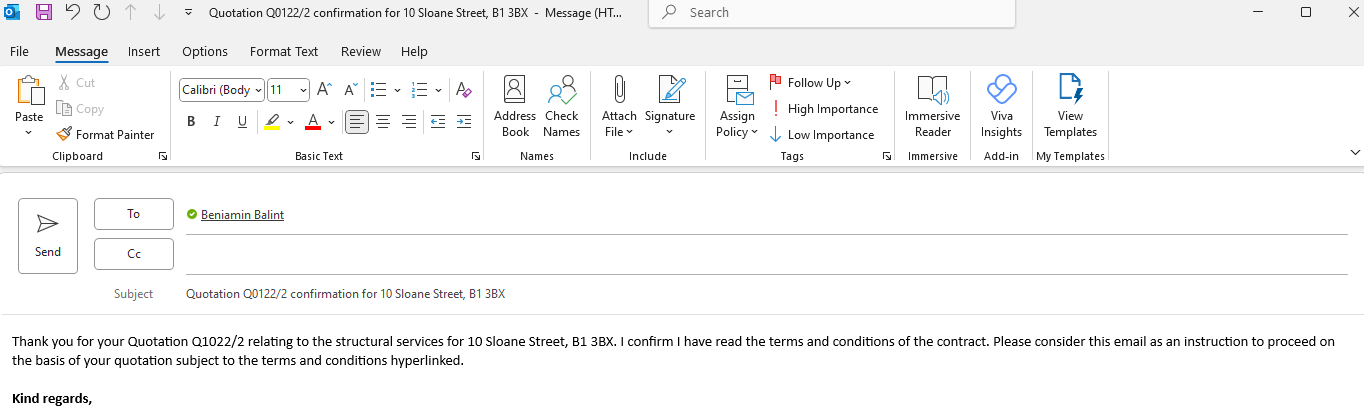Image resolution: width=1364 pixels, height=416 pixels.
Task: Click the Subject field text
Action: pyautogui.click(x=345, y=294)
